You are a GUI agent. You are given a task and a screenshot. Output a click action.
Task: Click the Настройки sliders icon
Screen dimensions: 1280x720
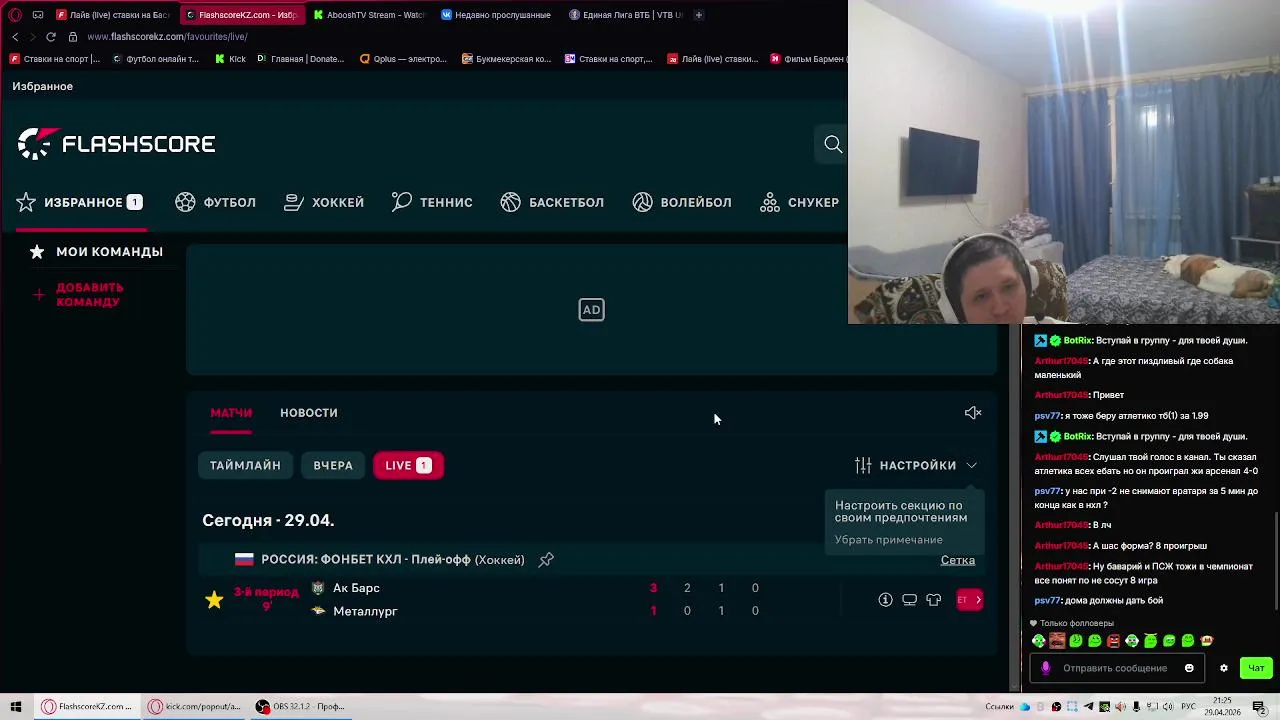tap(863, 465)
